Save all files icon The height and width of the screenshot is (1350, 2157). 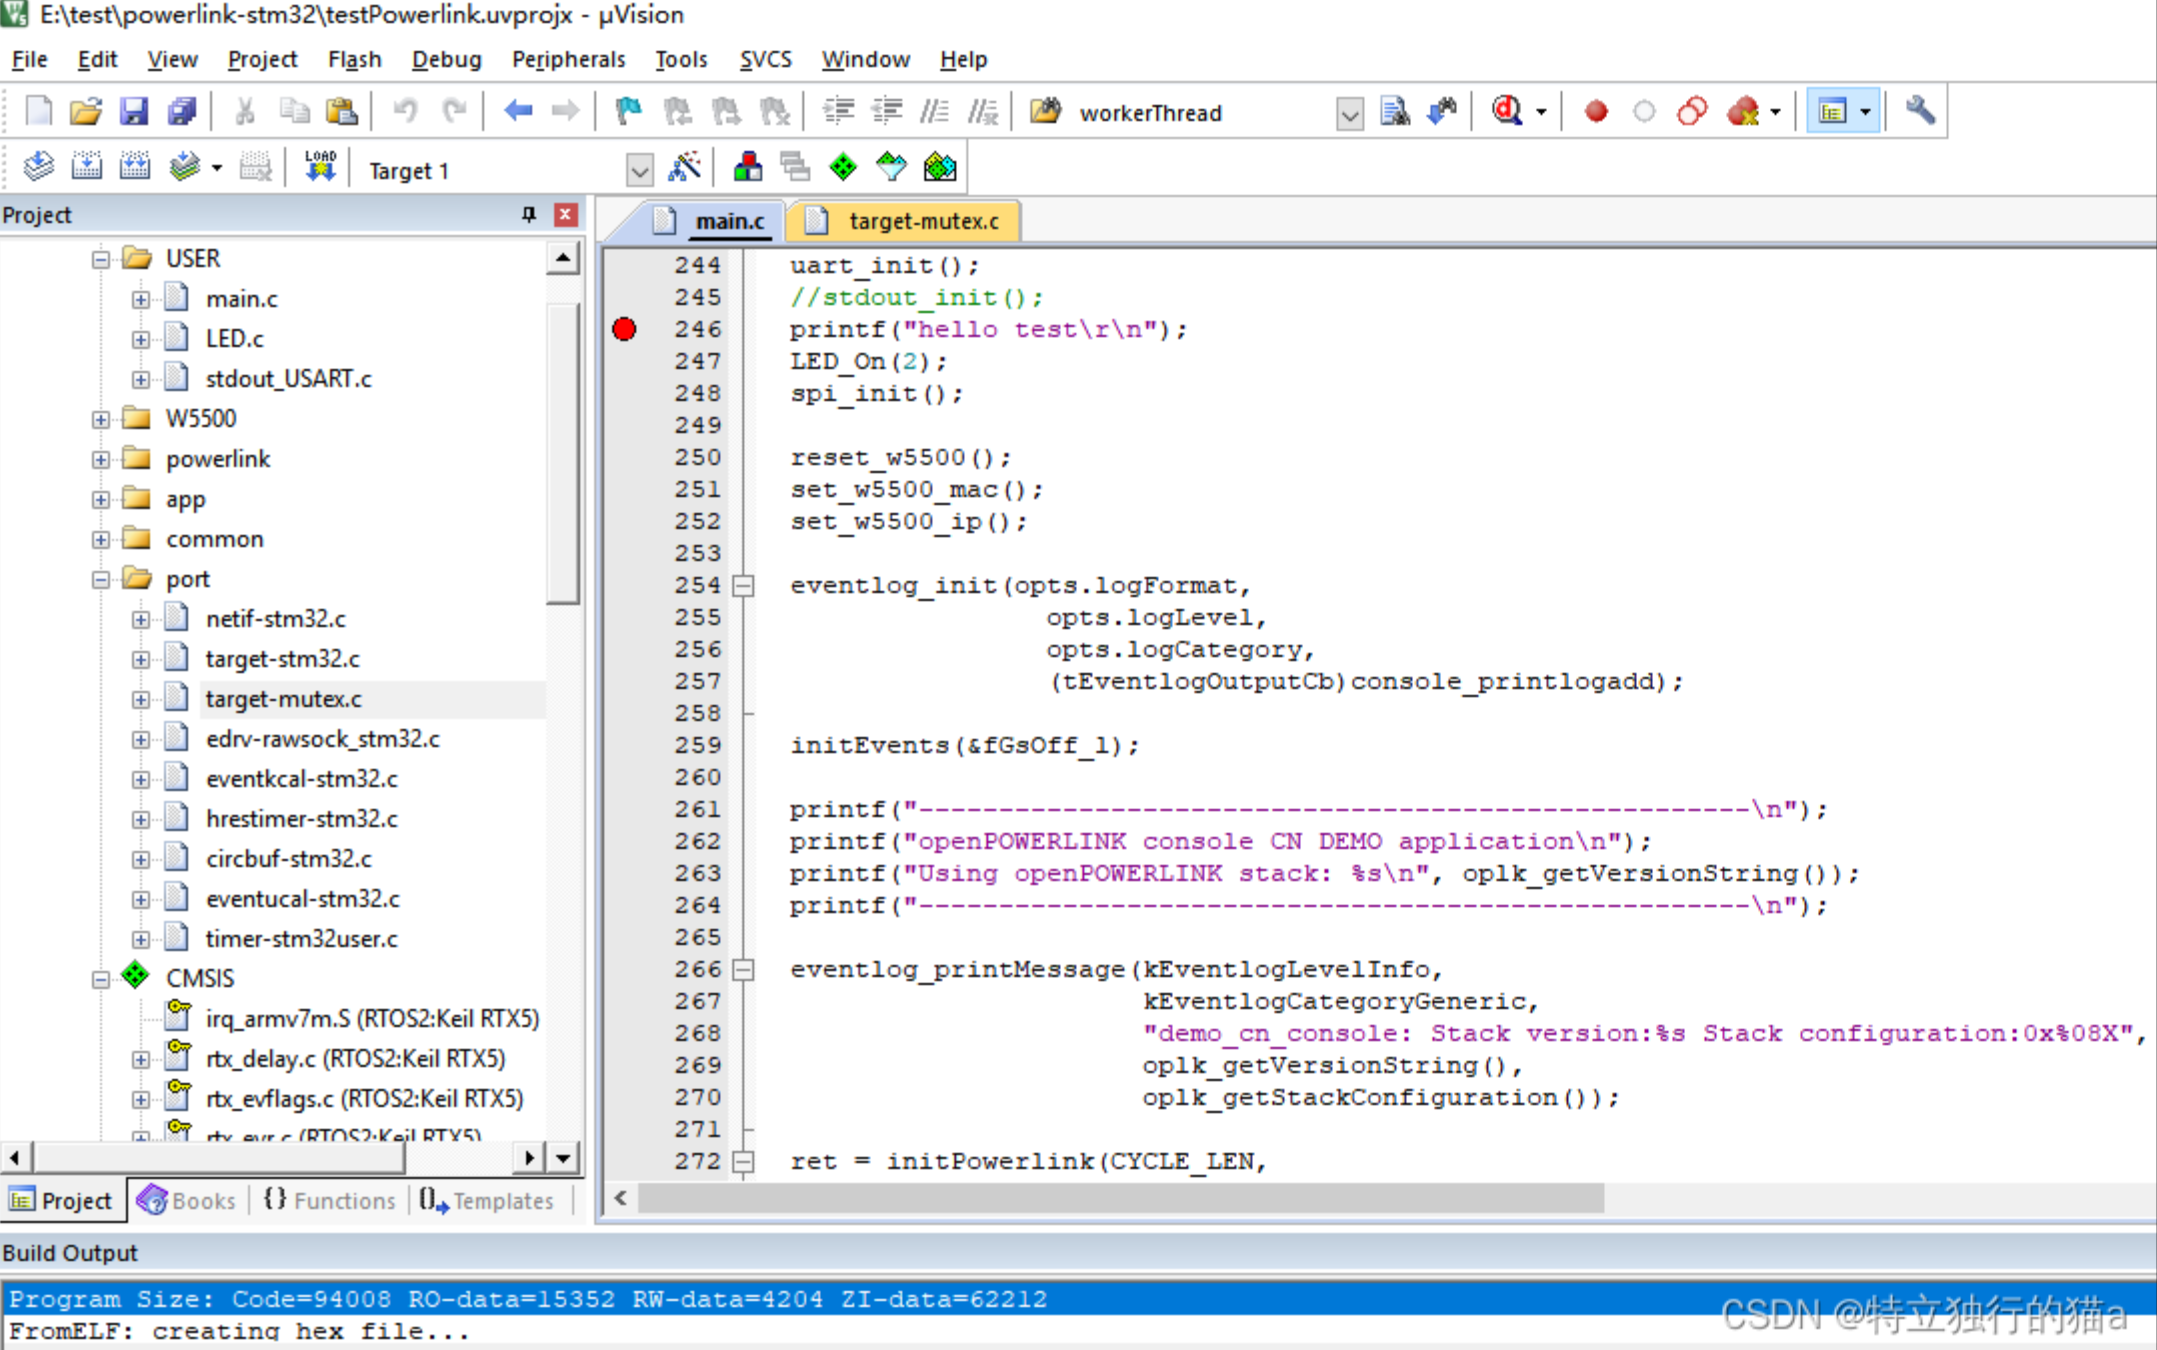(182, 111)
